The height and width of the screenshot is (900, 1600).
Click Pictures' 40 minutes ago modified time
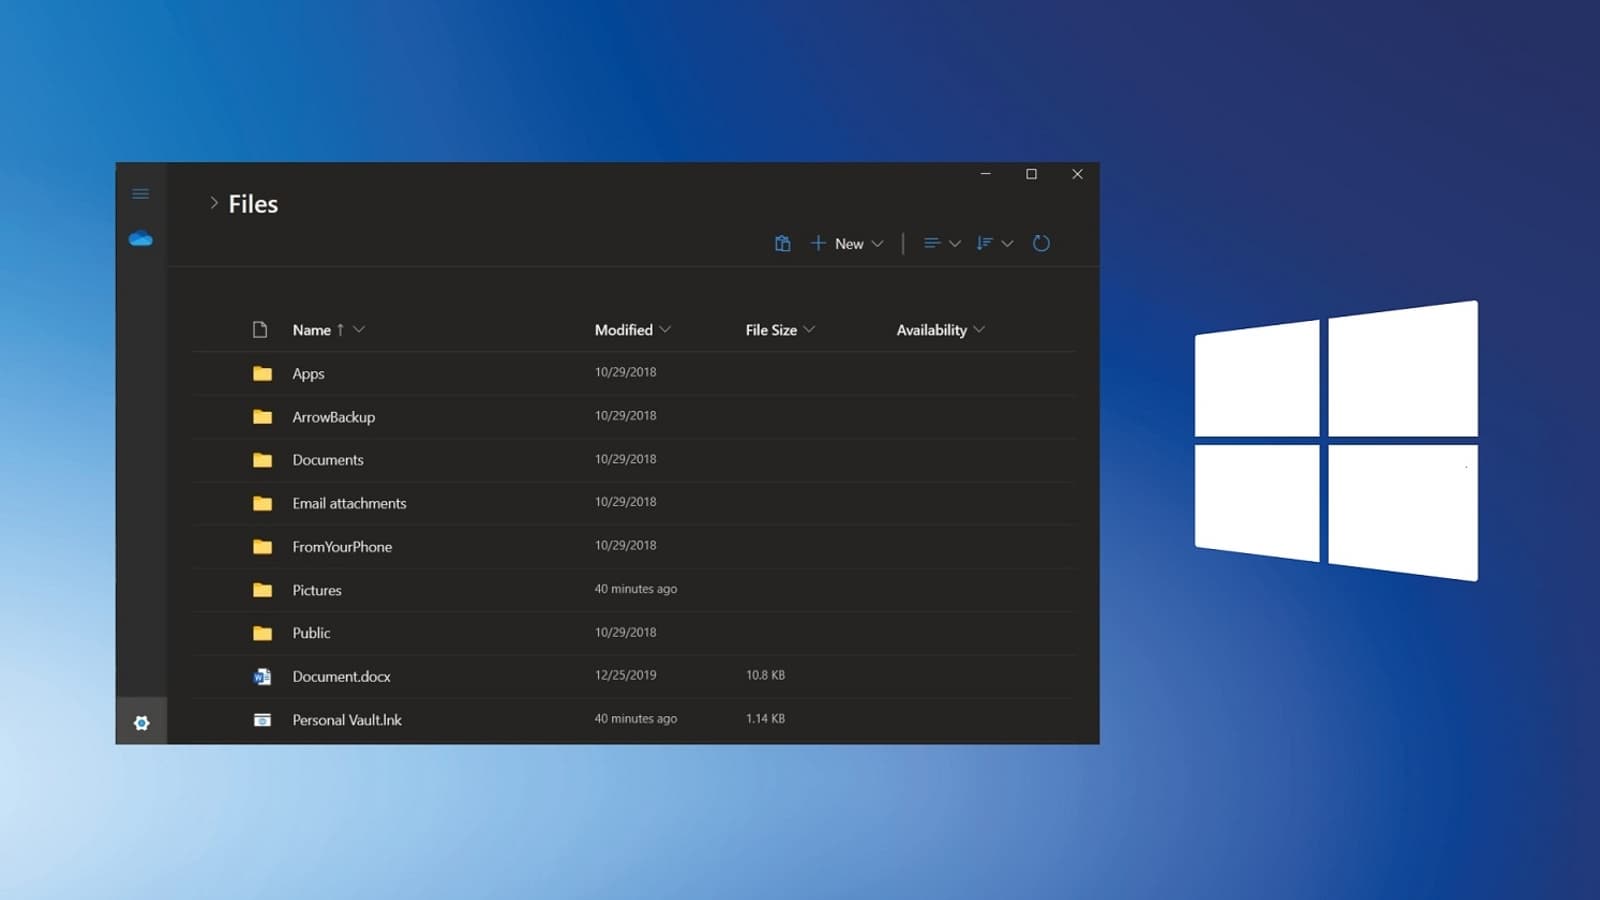[636, 589]
